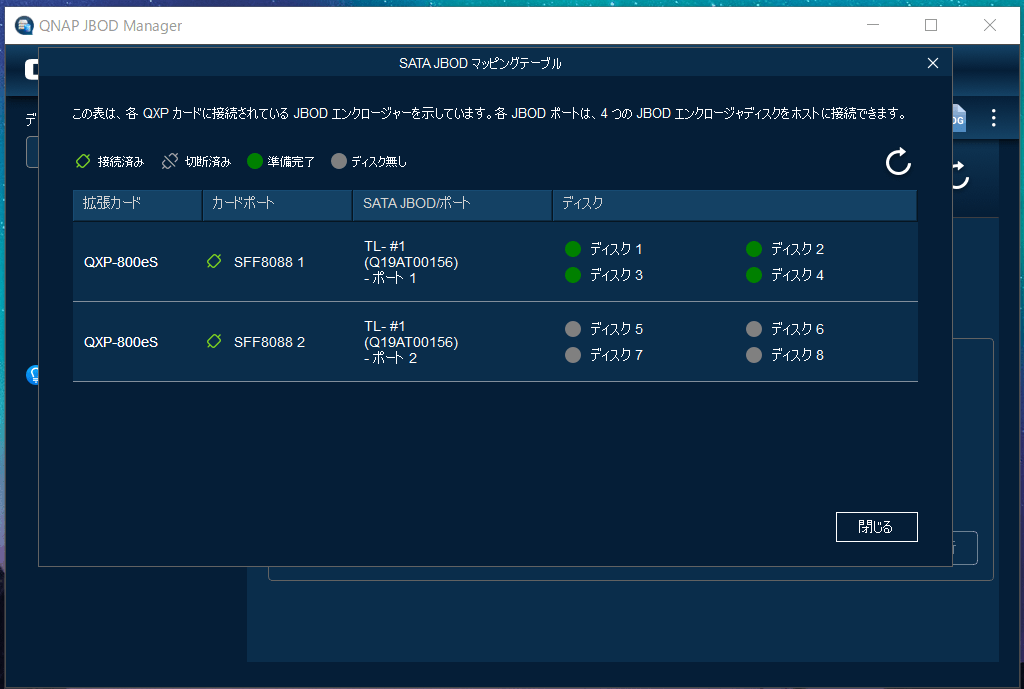Click the ディスク 5 label
This screenshot has height=689, width=1024.
(616, 328)
